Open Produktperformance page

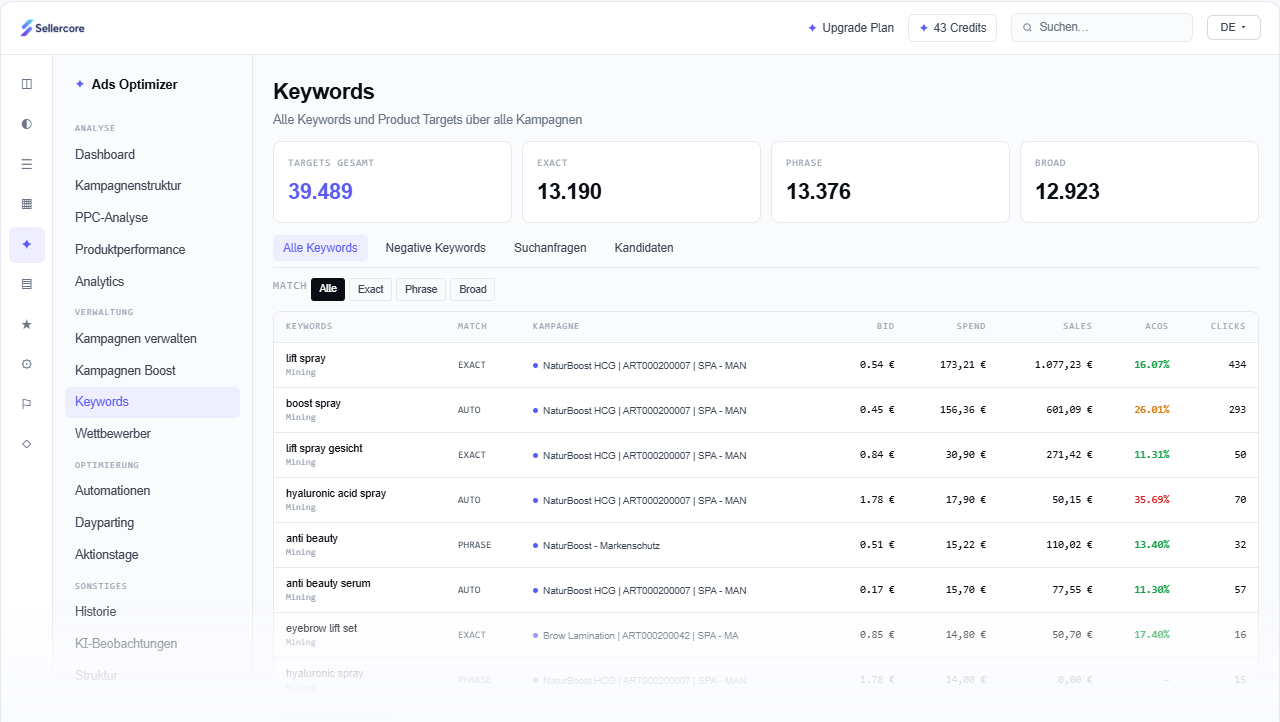[x=152, y=250]
